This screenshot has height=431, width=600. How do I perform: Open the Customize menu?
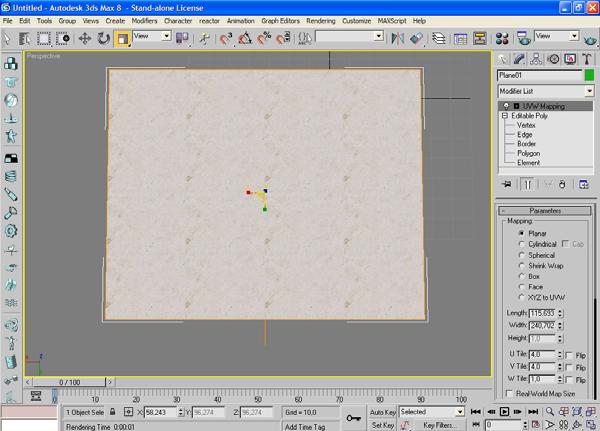(356, 21)
